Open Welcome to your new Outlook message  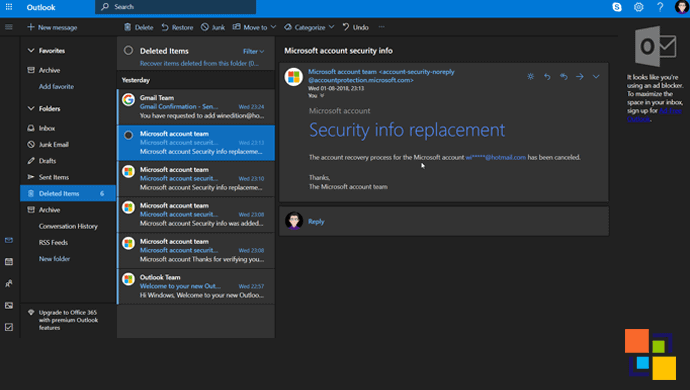(x=196, y=286)
